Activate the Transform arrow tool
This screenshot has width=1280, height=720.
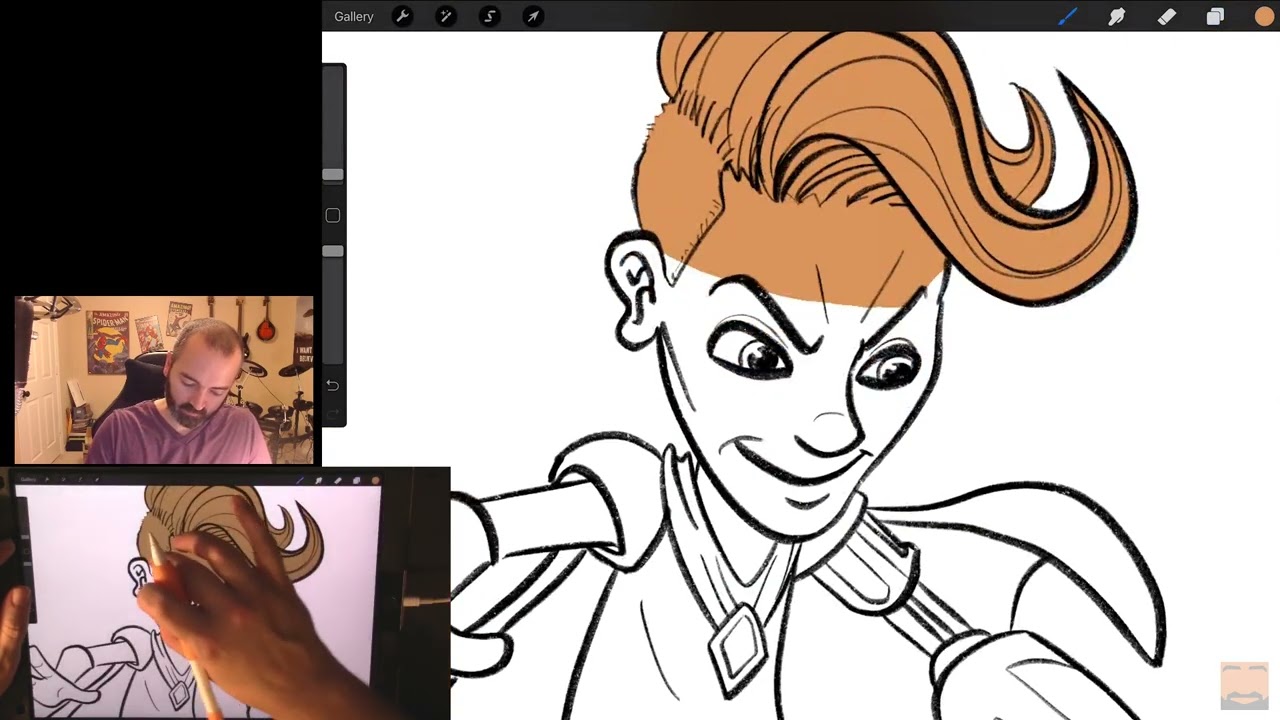tap(534, 16)
